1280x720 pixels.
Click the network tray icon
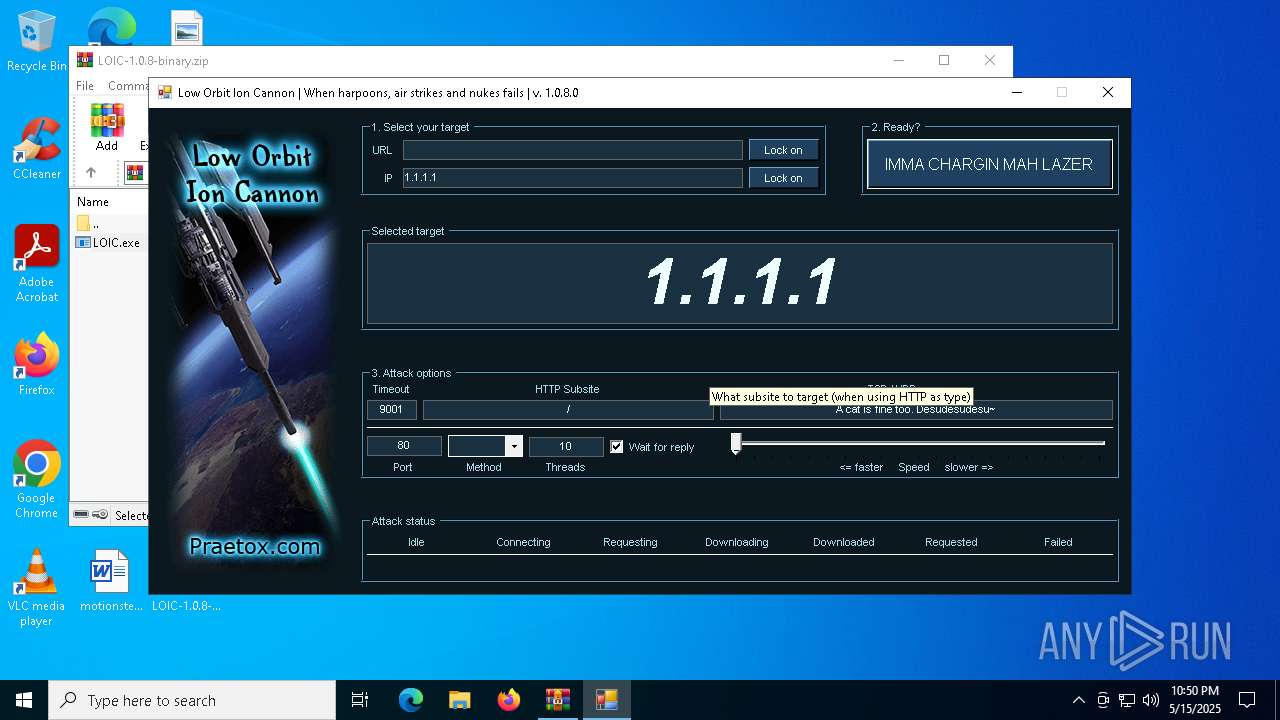click(1127, 700)
